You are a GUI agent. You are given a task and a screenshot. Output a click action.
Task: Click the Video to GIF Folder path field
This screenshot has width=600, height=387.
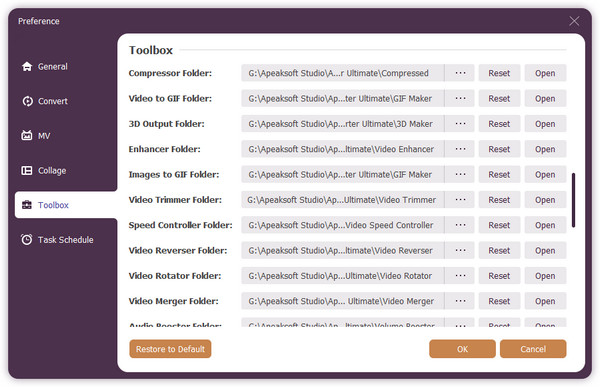coord(343,98)
